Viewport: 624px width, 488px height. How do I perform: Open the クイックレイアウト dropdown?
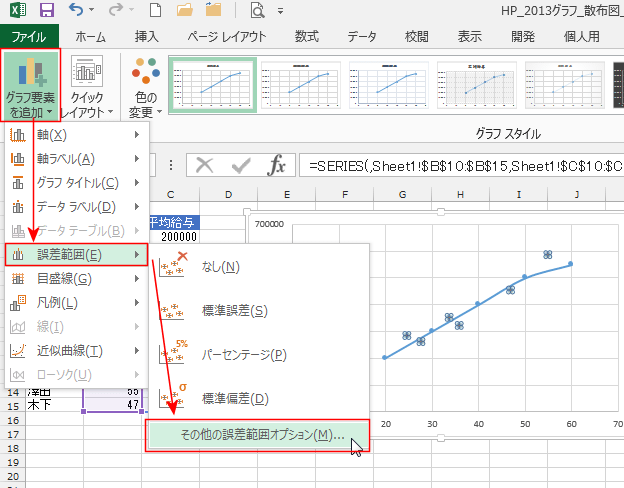[x=87, y=85]
